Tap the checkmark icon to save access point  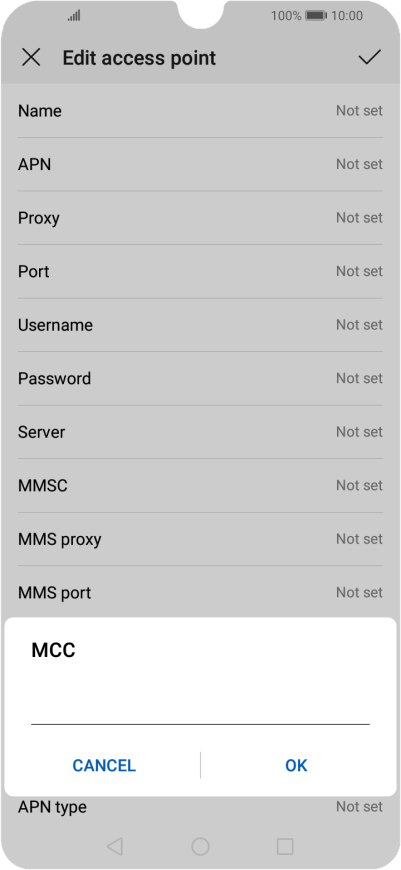pos(369,57)
